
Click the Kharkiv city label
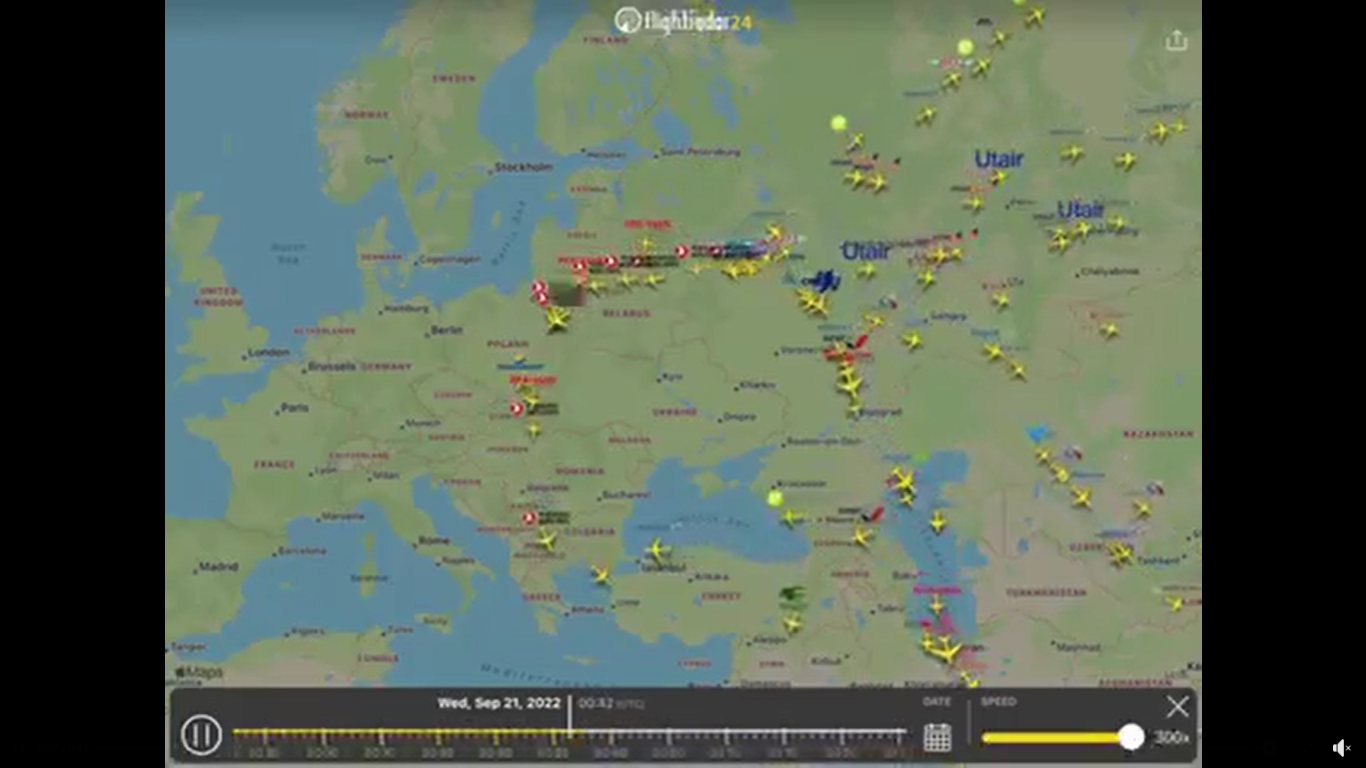[757, 384]
